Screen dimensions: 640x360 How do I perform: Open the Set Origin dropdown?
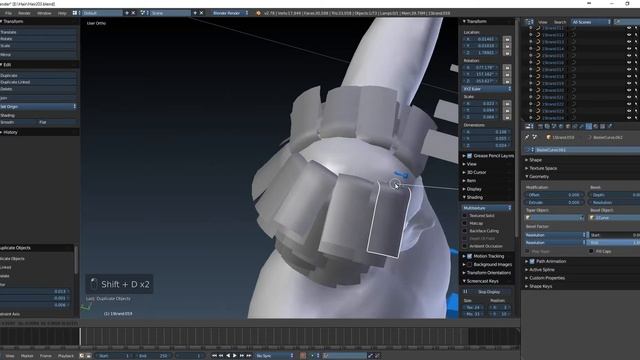pos(38,107)
